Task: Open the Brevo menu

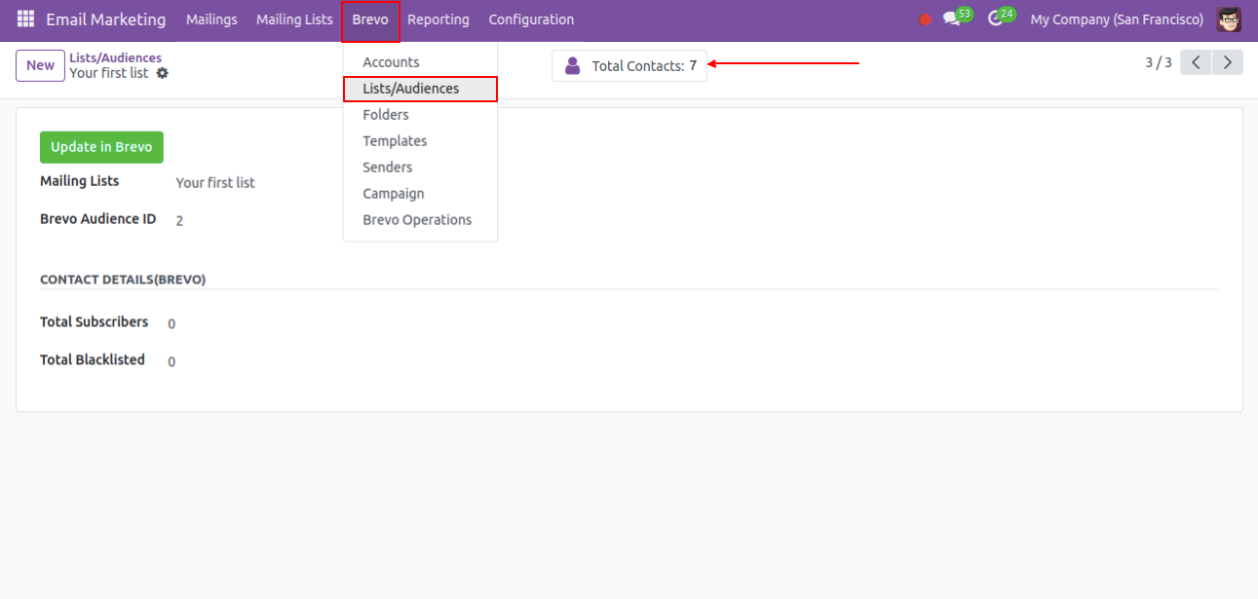Action: 370,20
